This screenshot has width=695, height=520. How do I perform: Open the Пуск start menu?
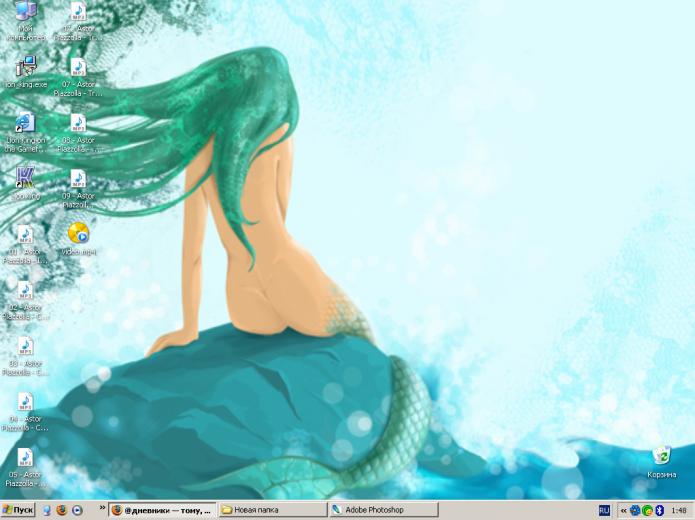click(x=18, y=510)
